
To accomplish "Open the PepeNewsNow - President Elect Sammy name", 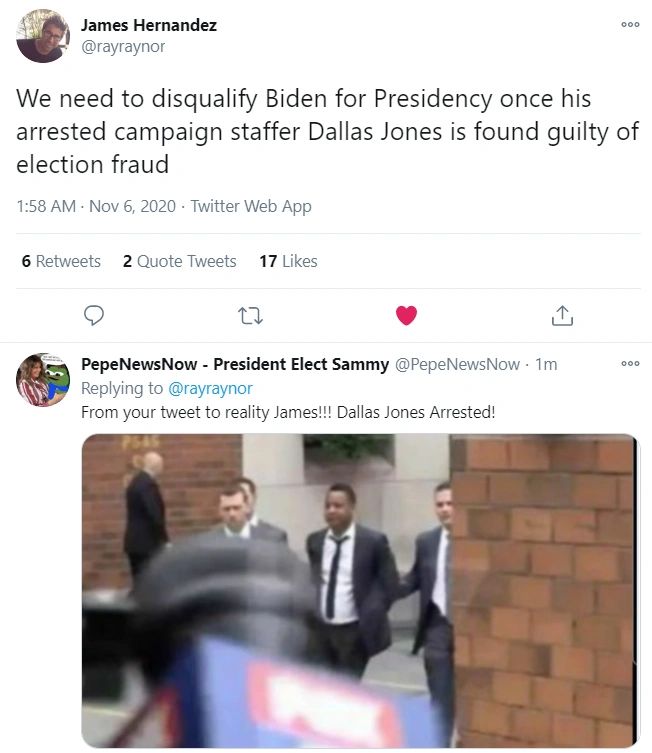I will (234, 365).
